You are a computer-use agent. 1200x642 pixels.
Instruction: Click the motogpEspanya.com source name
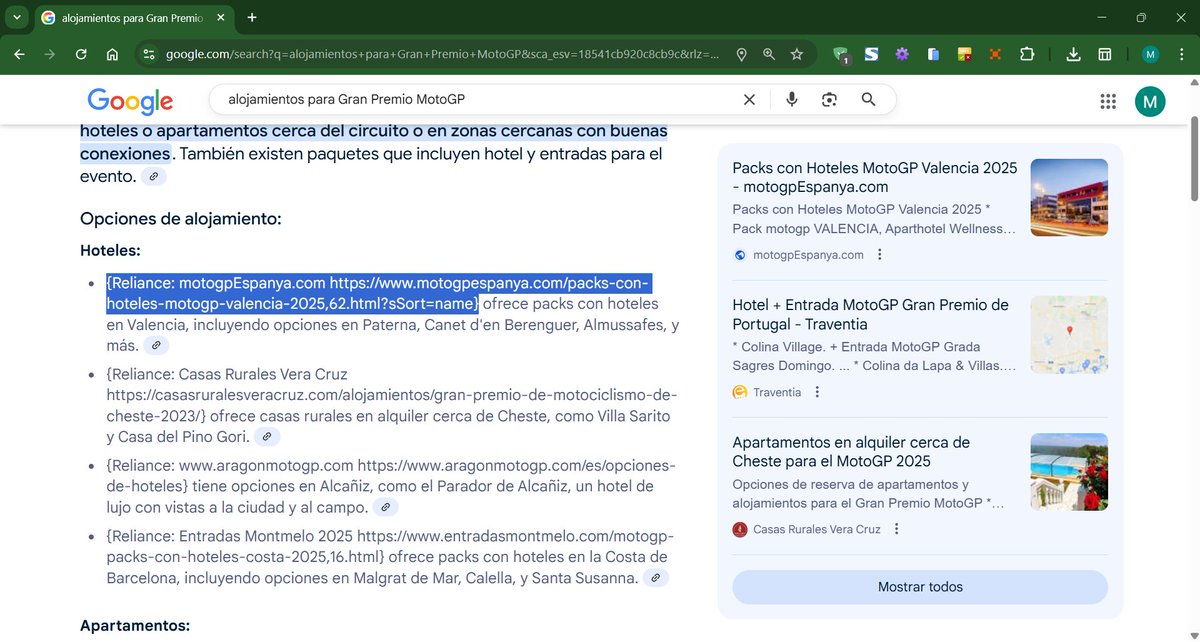pos(808,255)
